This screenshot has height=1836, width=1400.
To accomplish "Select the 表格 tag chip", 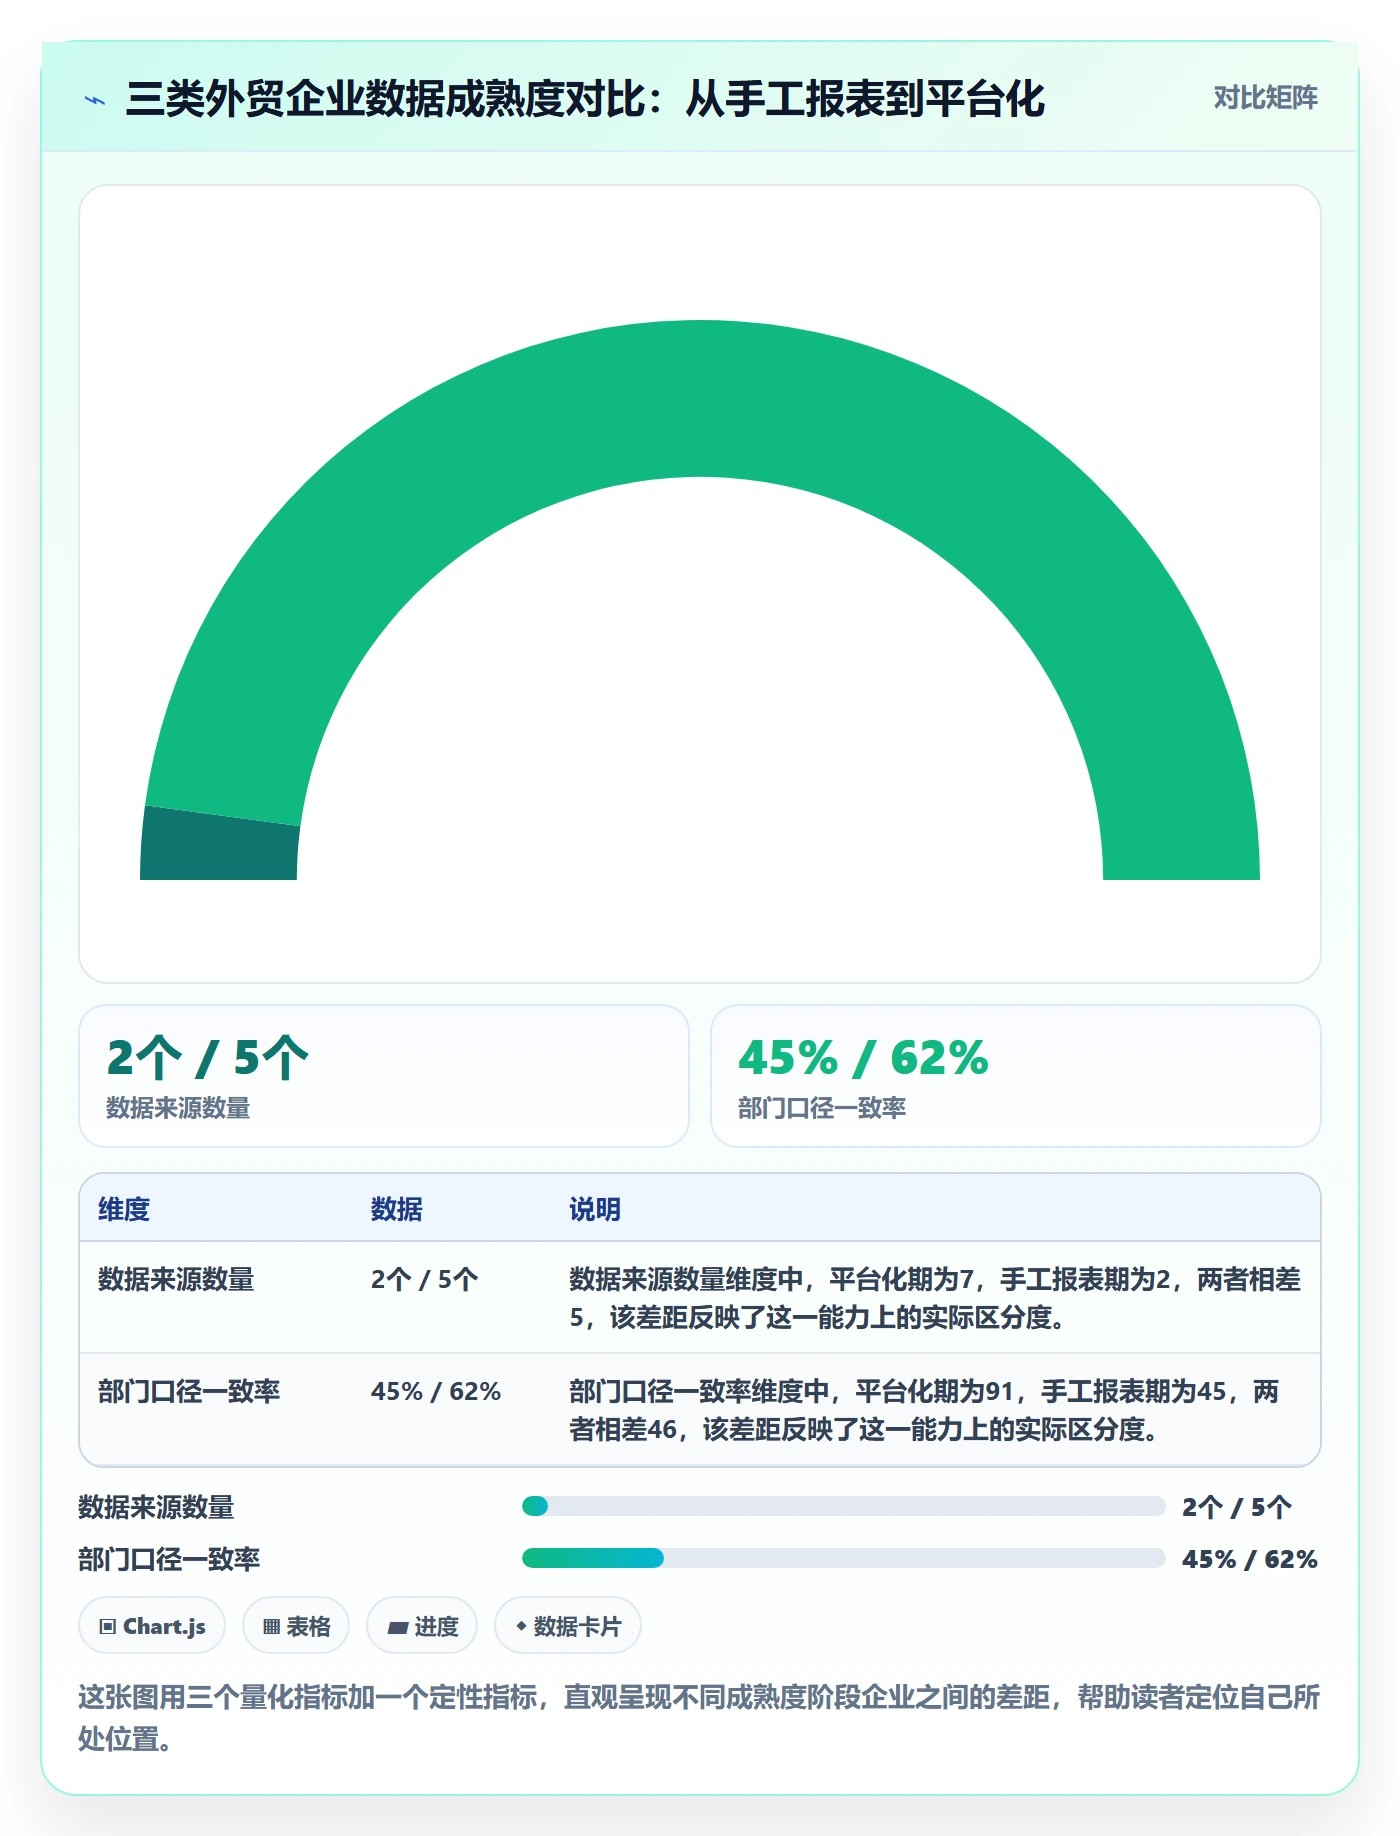I will tap(296, 1626).
